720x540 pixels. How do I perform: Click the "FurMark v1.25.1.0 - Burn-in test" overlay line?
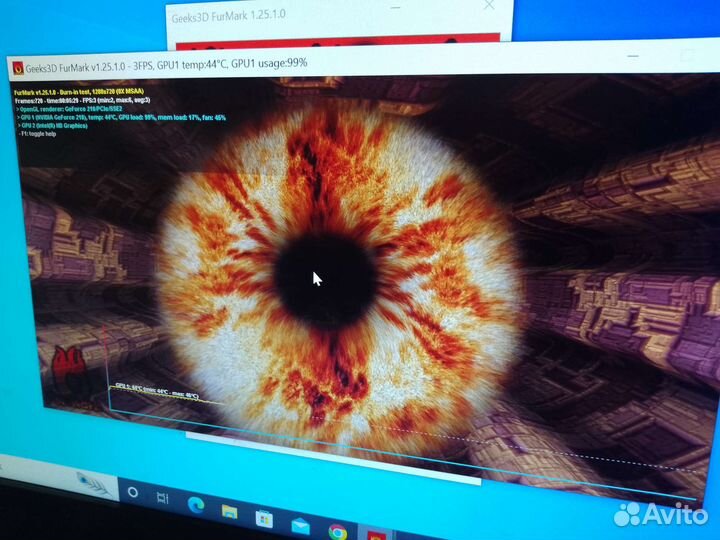[79, 92]
